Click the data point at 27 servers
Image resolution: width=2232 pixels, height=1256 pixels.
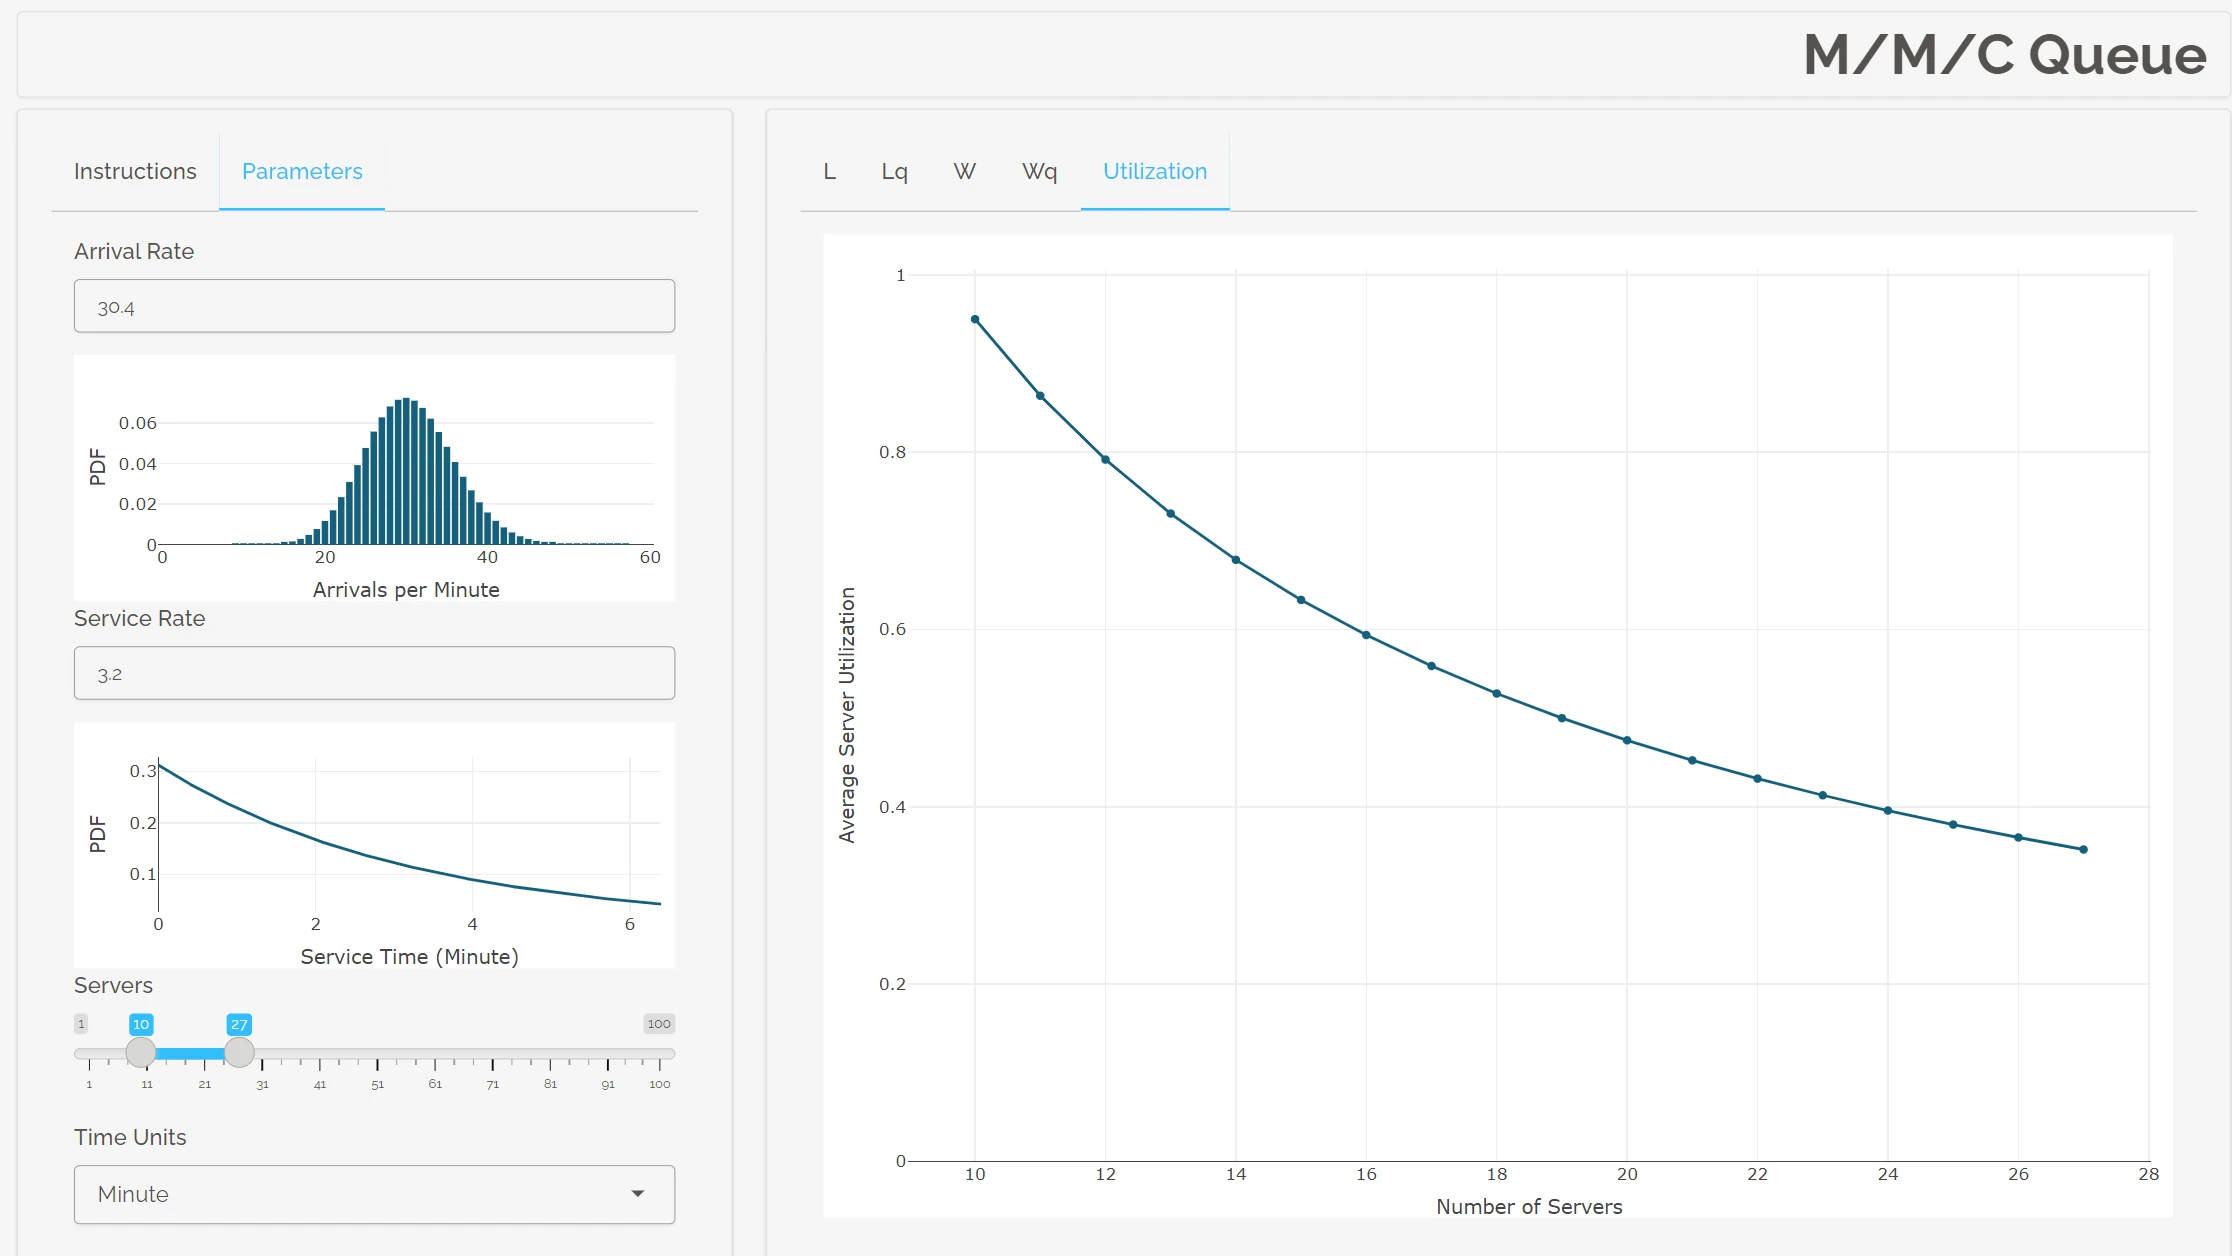[2083, 850]
